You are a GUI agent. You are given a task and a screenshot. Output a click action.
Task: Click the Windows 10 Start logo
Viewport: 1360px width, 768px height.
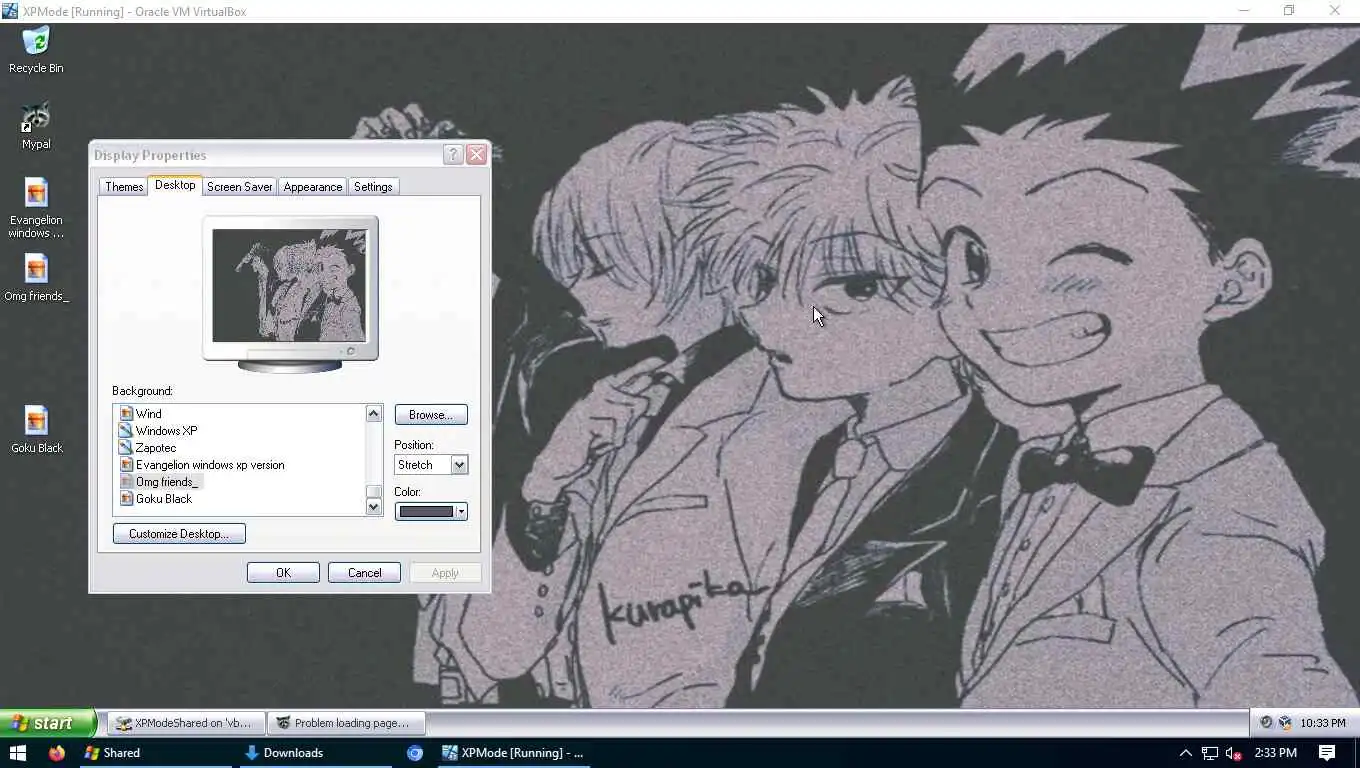click(17, 753)
